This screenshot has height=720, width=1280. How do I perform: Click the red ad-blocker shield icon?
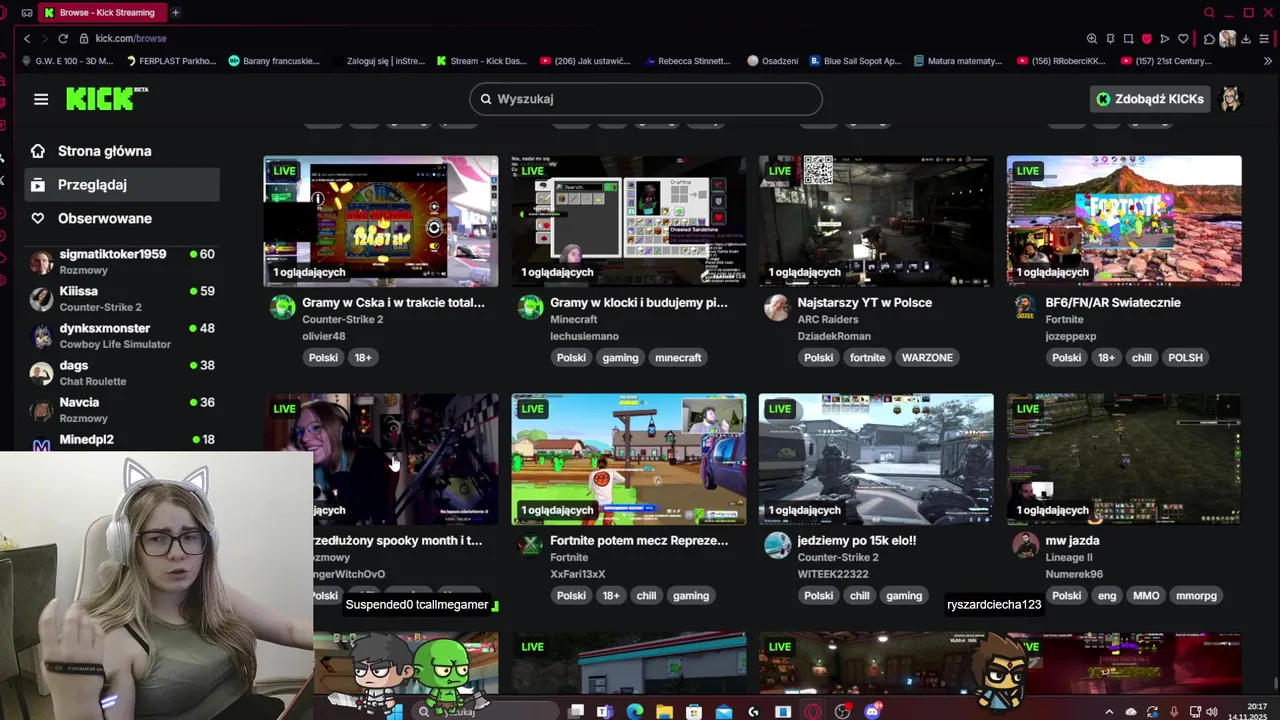point(1146,39)
